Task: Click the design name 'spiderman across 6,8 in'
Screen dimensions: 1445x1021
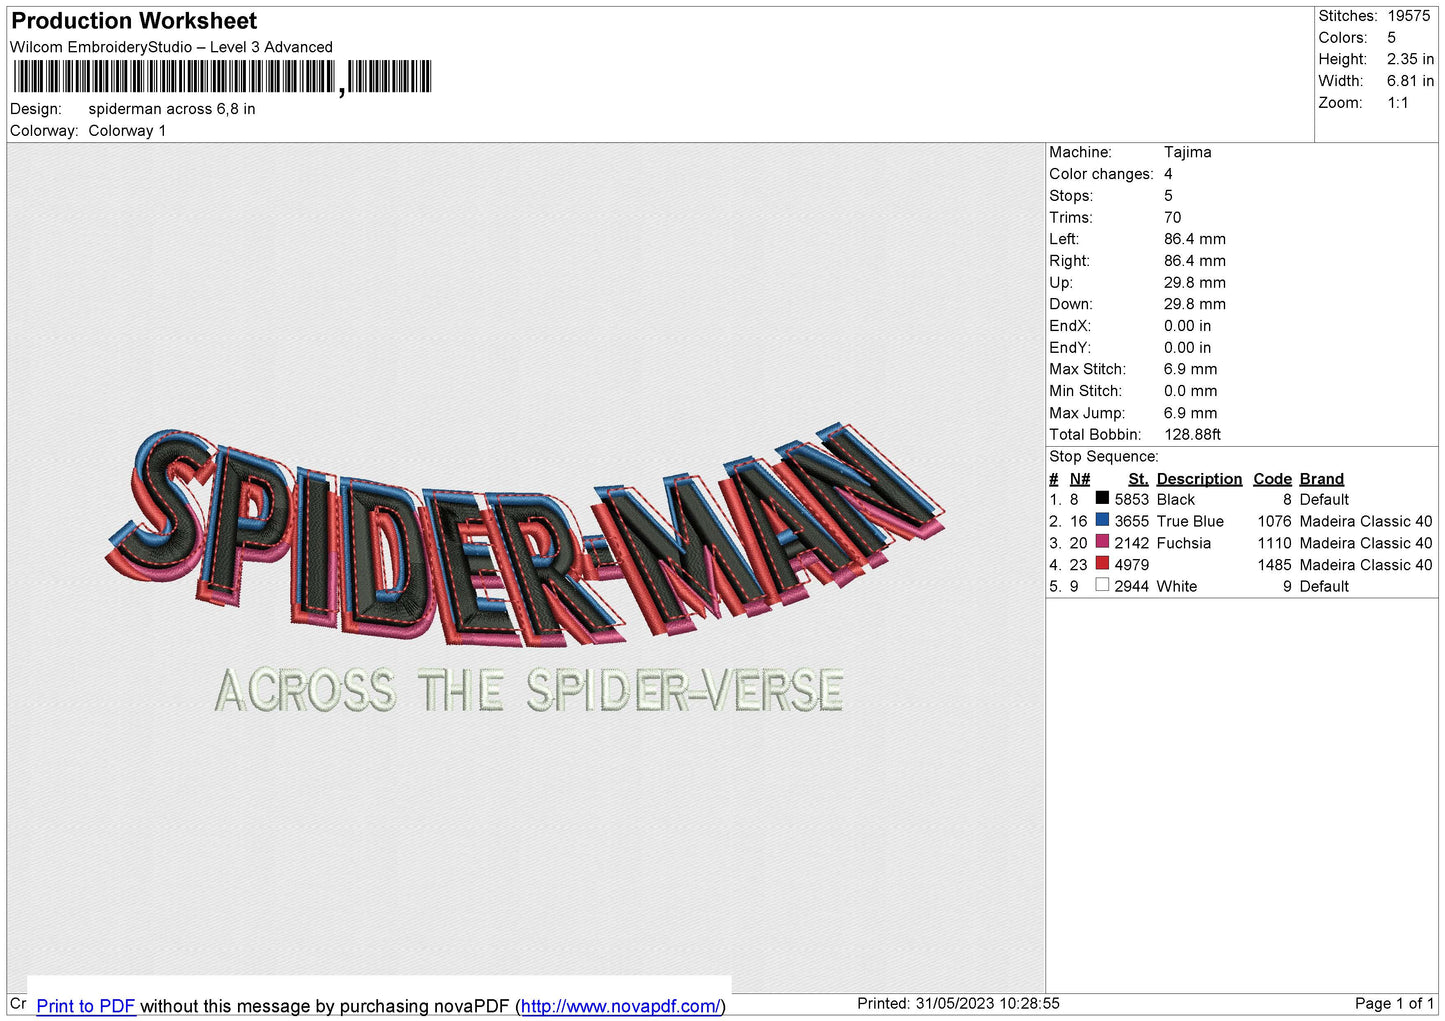Action: tap(172, 109)
